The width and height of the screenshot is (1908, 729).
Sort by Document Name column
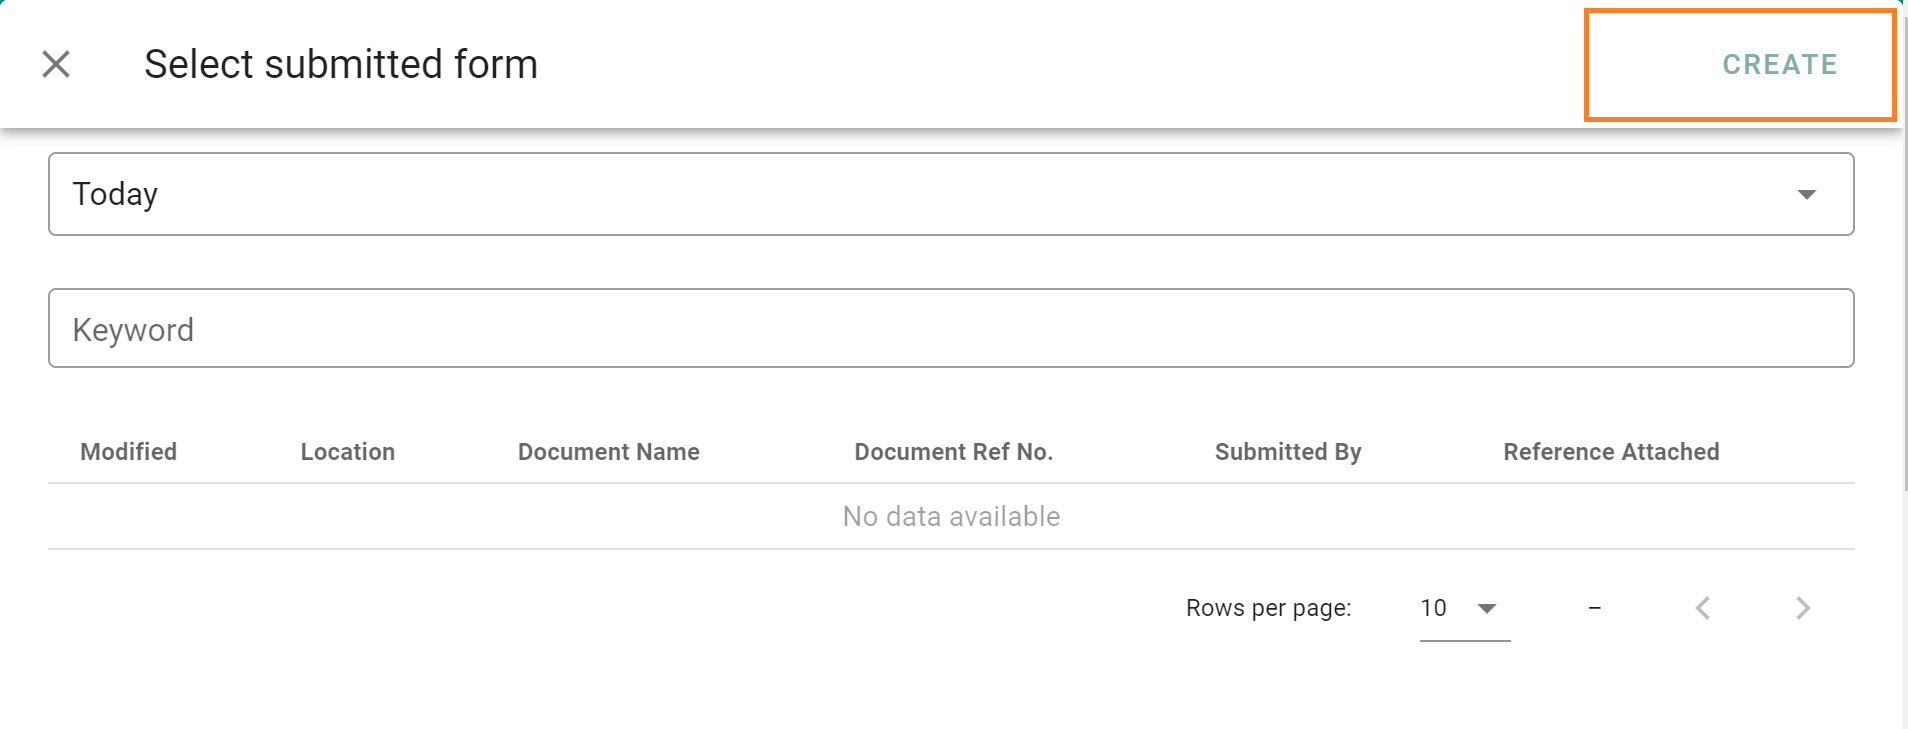coord(609,452)
